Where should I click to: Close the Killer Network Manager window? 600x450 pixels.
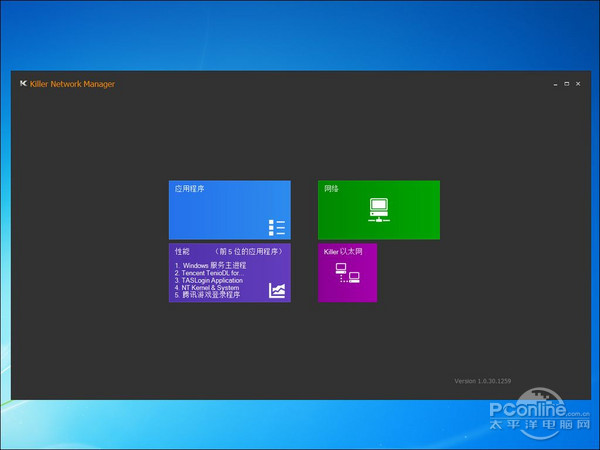579,84
